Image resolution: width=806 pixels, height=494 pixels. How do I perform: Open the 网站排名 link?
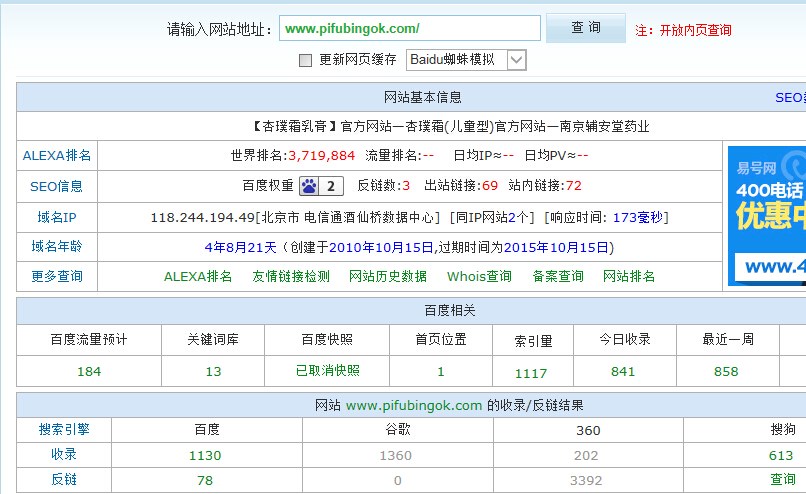pos(629,277)
